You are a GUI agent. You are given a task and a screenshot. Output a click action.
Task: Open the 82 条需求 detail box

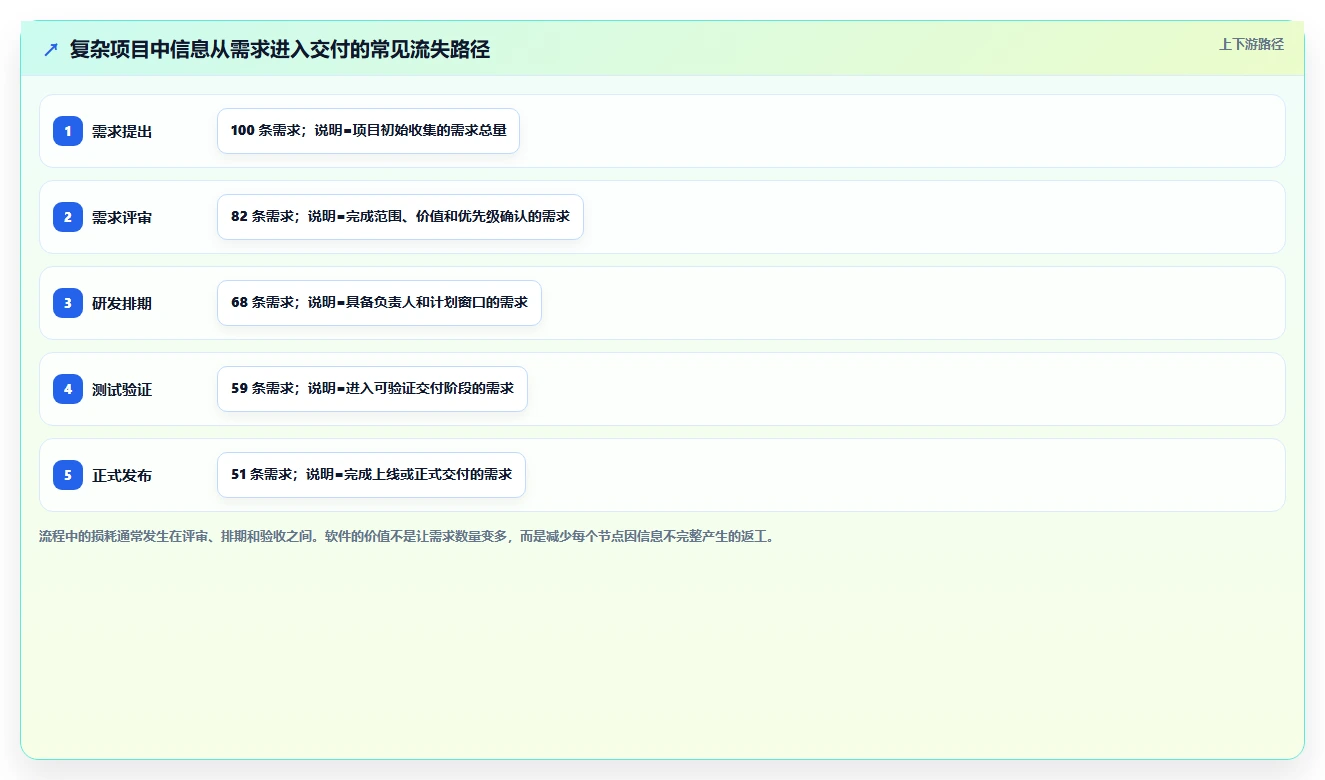pyautogui.click(x=400, y=217)
